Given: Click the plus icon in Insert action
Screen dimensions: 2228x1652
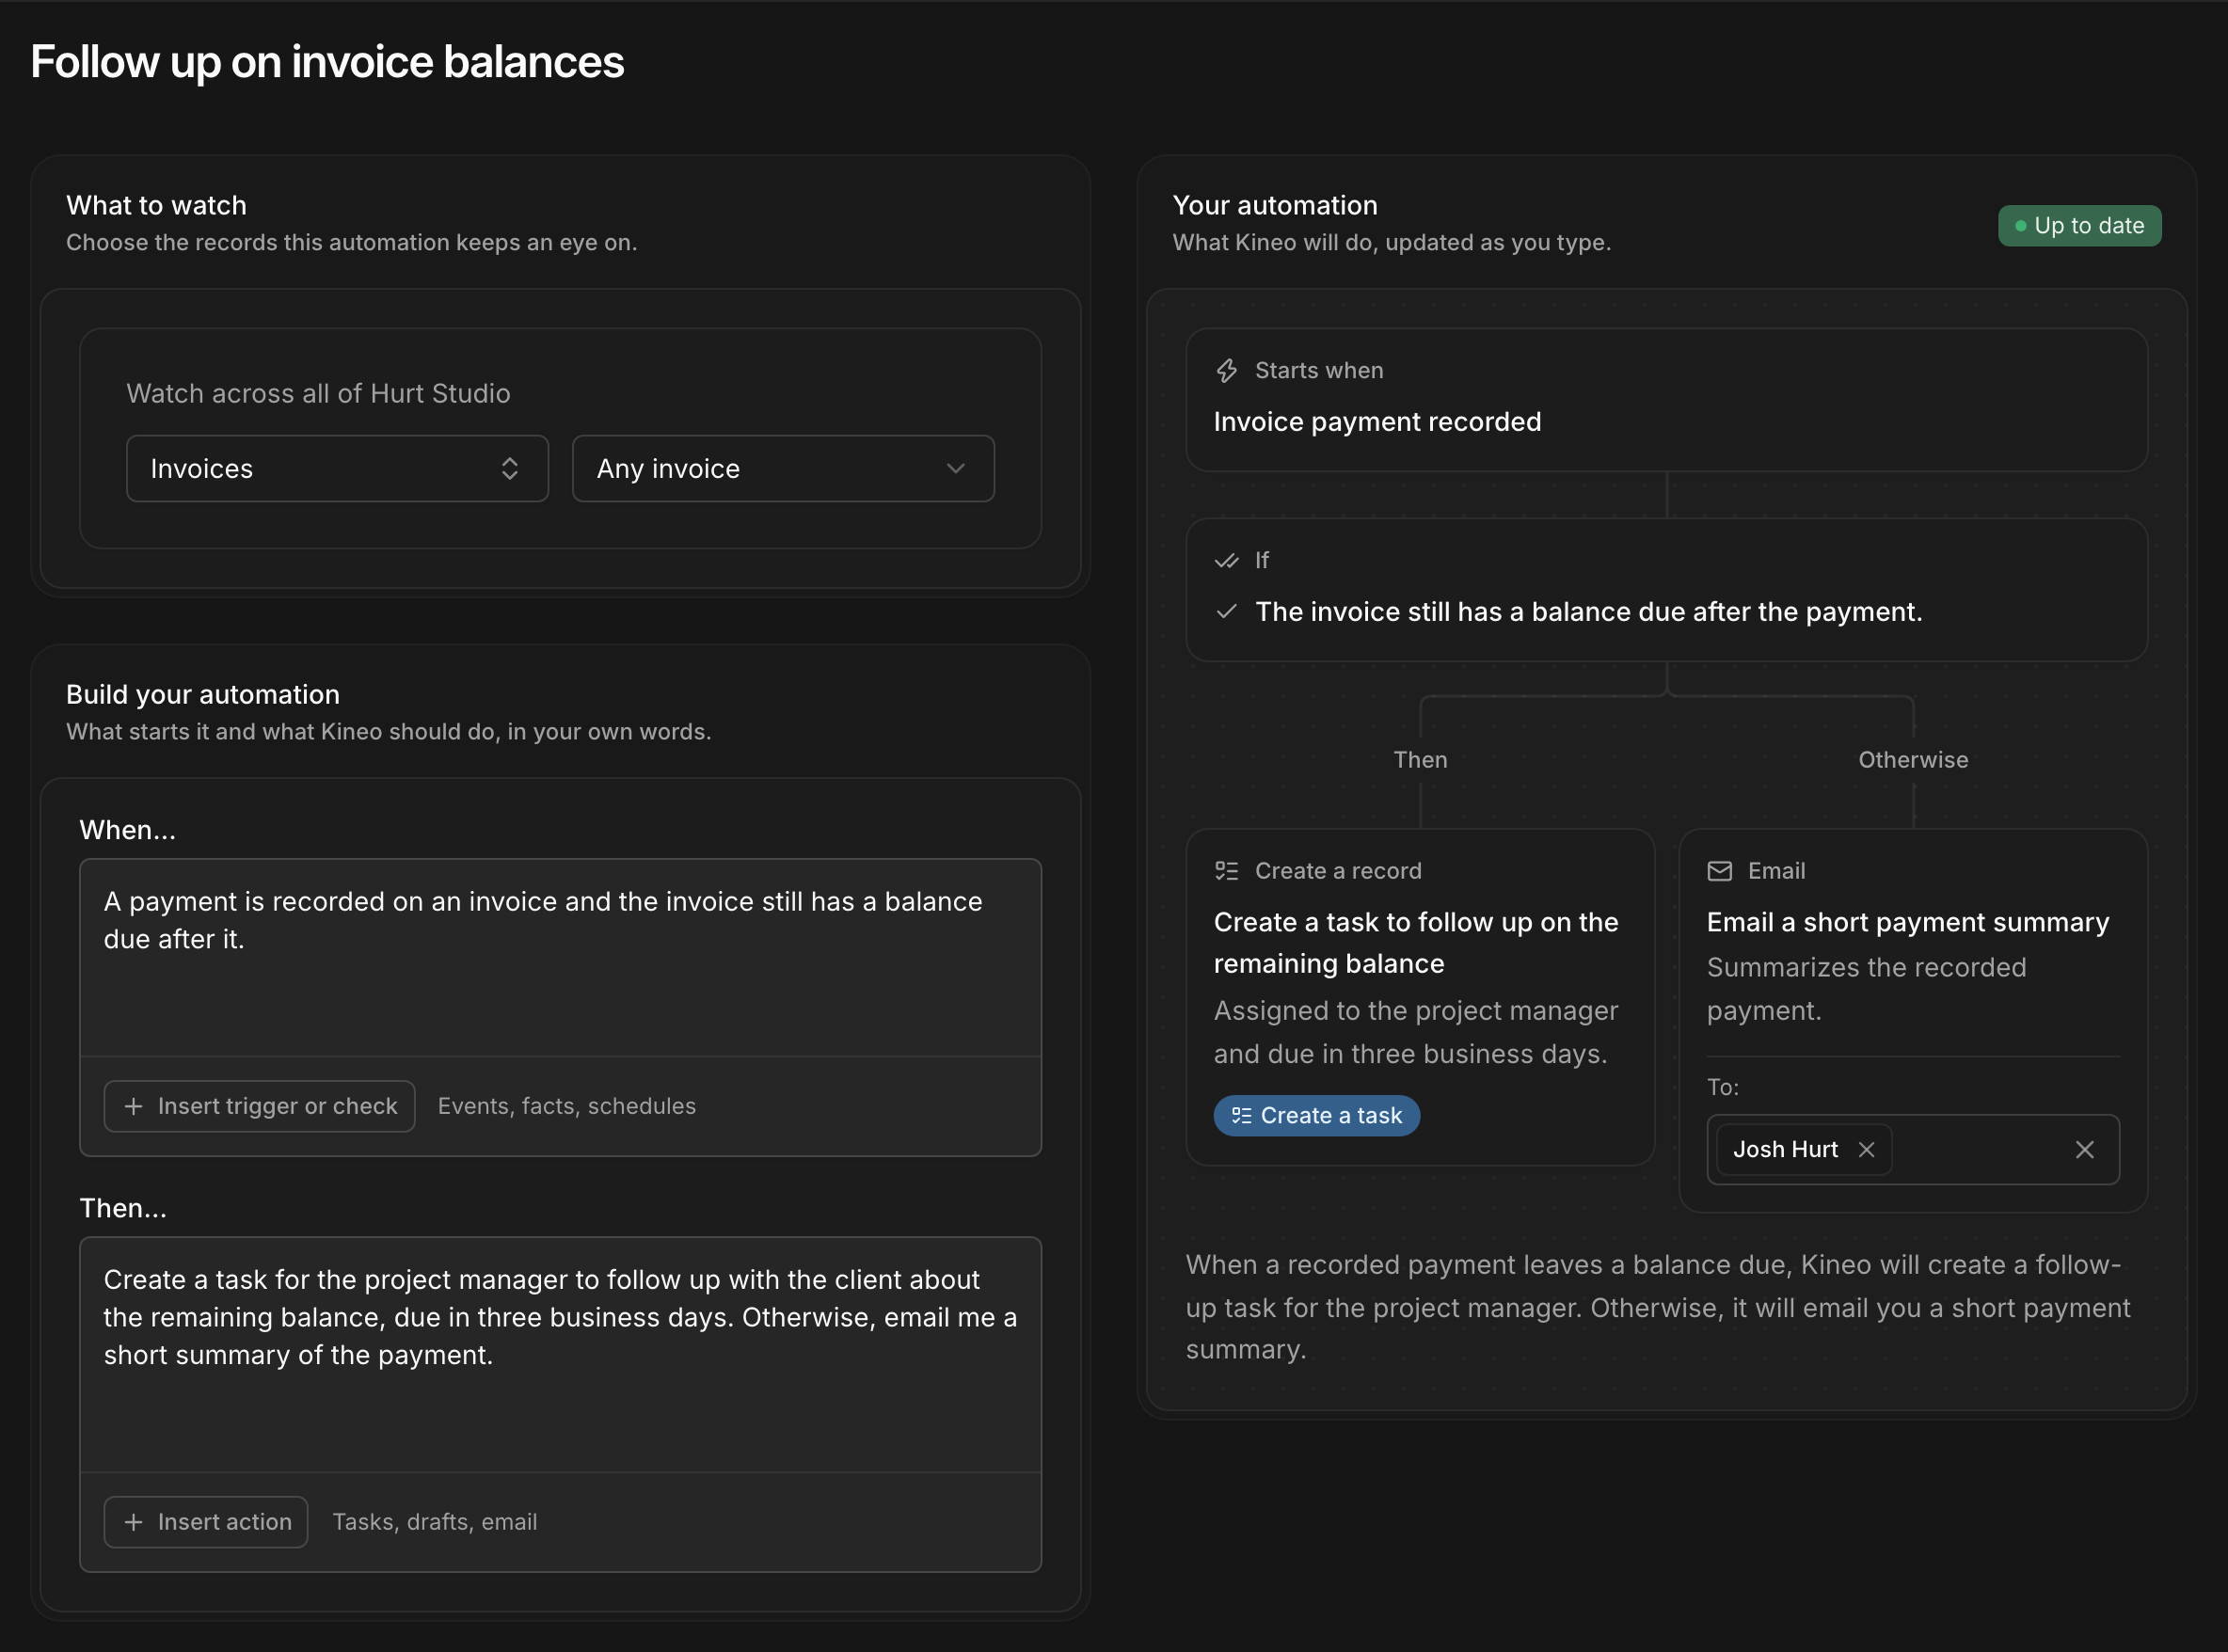Looking at the screenshot, I should (x=134, y=1522).
